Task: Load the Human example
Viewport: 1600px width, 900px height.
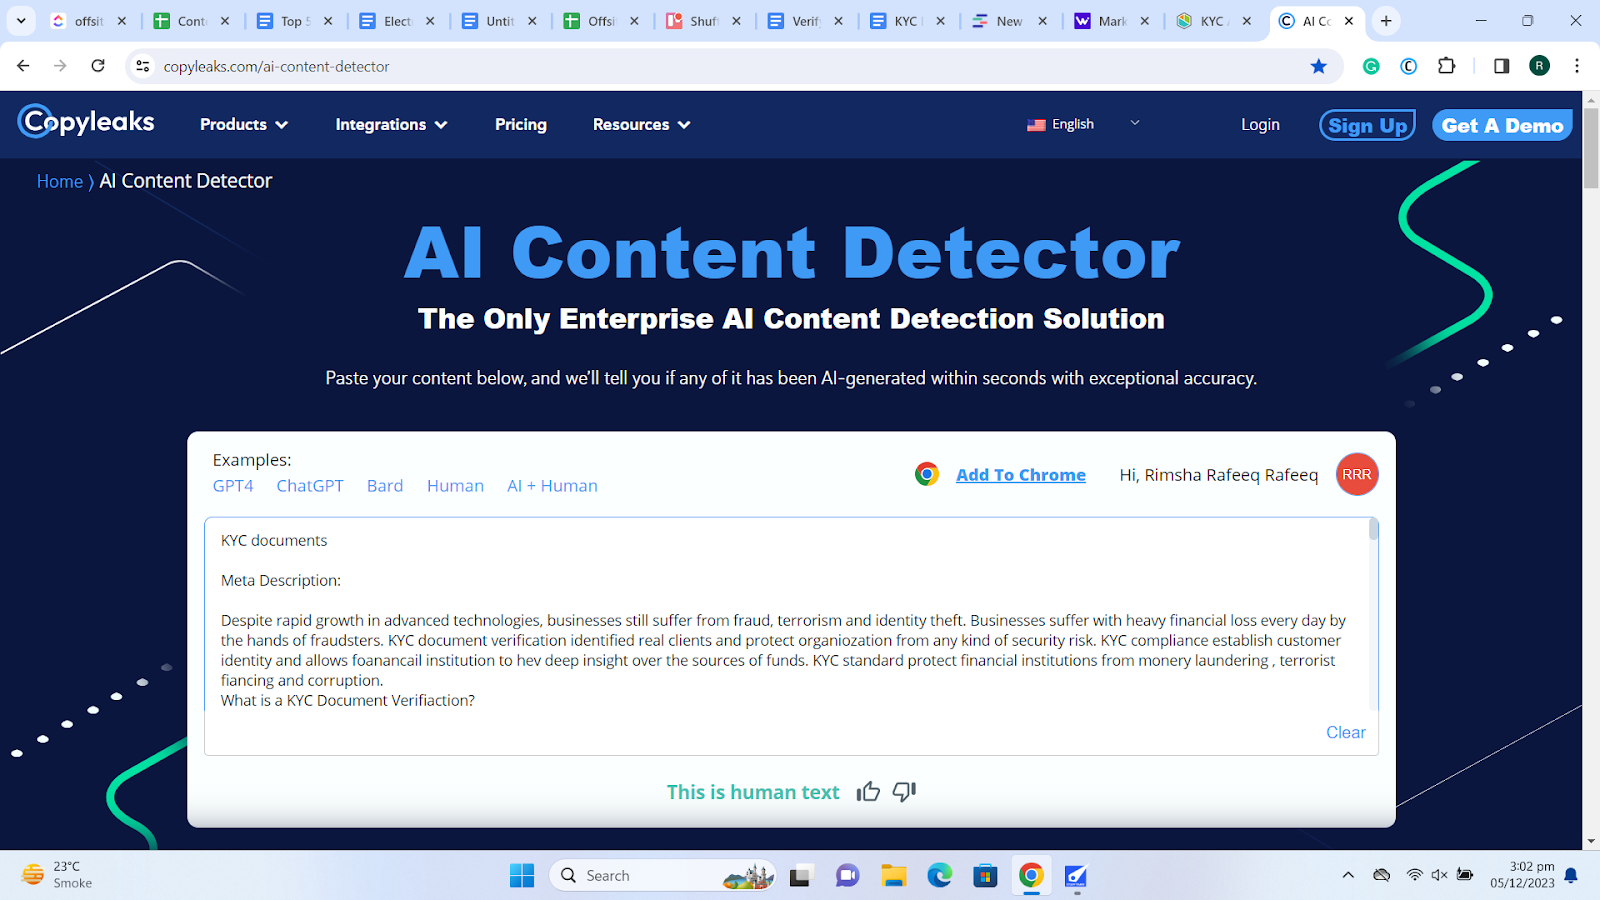Action: [x=455, y=486]
